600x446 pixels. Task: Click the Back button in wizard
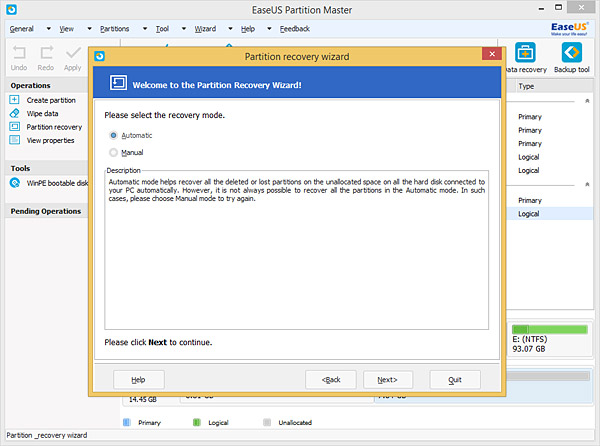click(331, 379)
